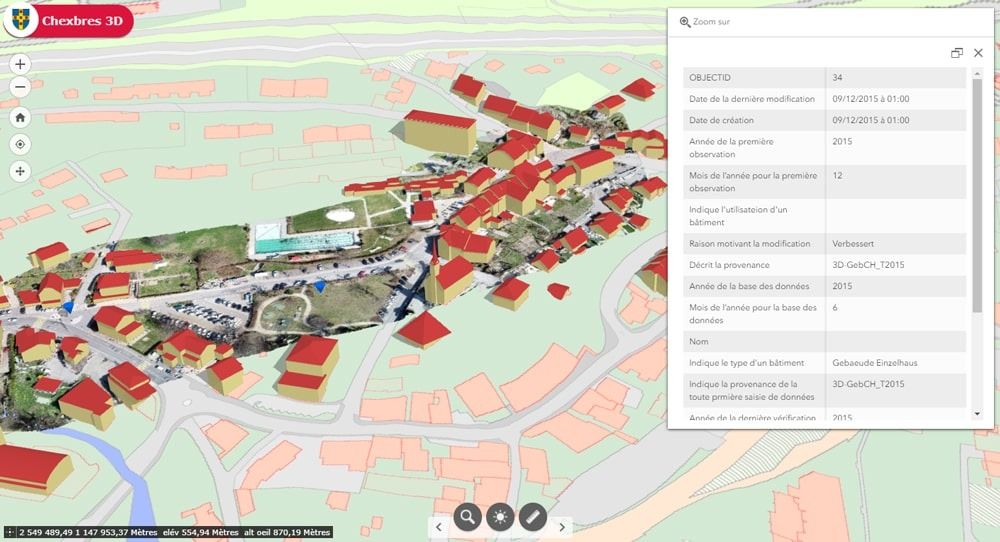Viewport: 1000px width, 542px height.
Task: Click the Chexbres 3D title banner
Action: tap(82, 20)
